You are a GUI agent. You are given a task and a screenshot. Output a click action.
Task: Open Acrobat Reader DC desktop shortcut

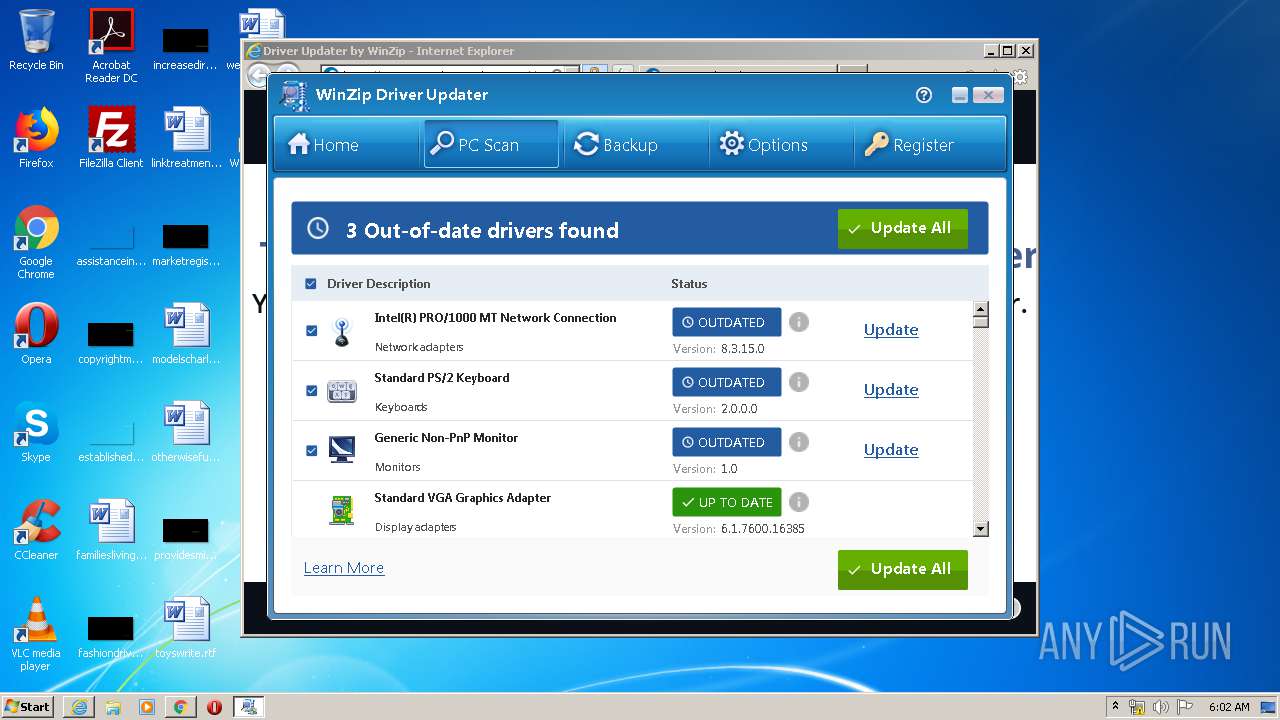[111, 45]
